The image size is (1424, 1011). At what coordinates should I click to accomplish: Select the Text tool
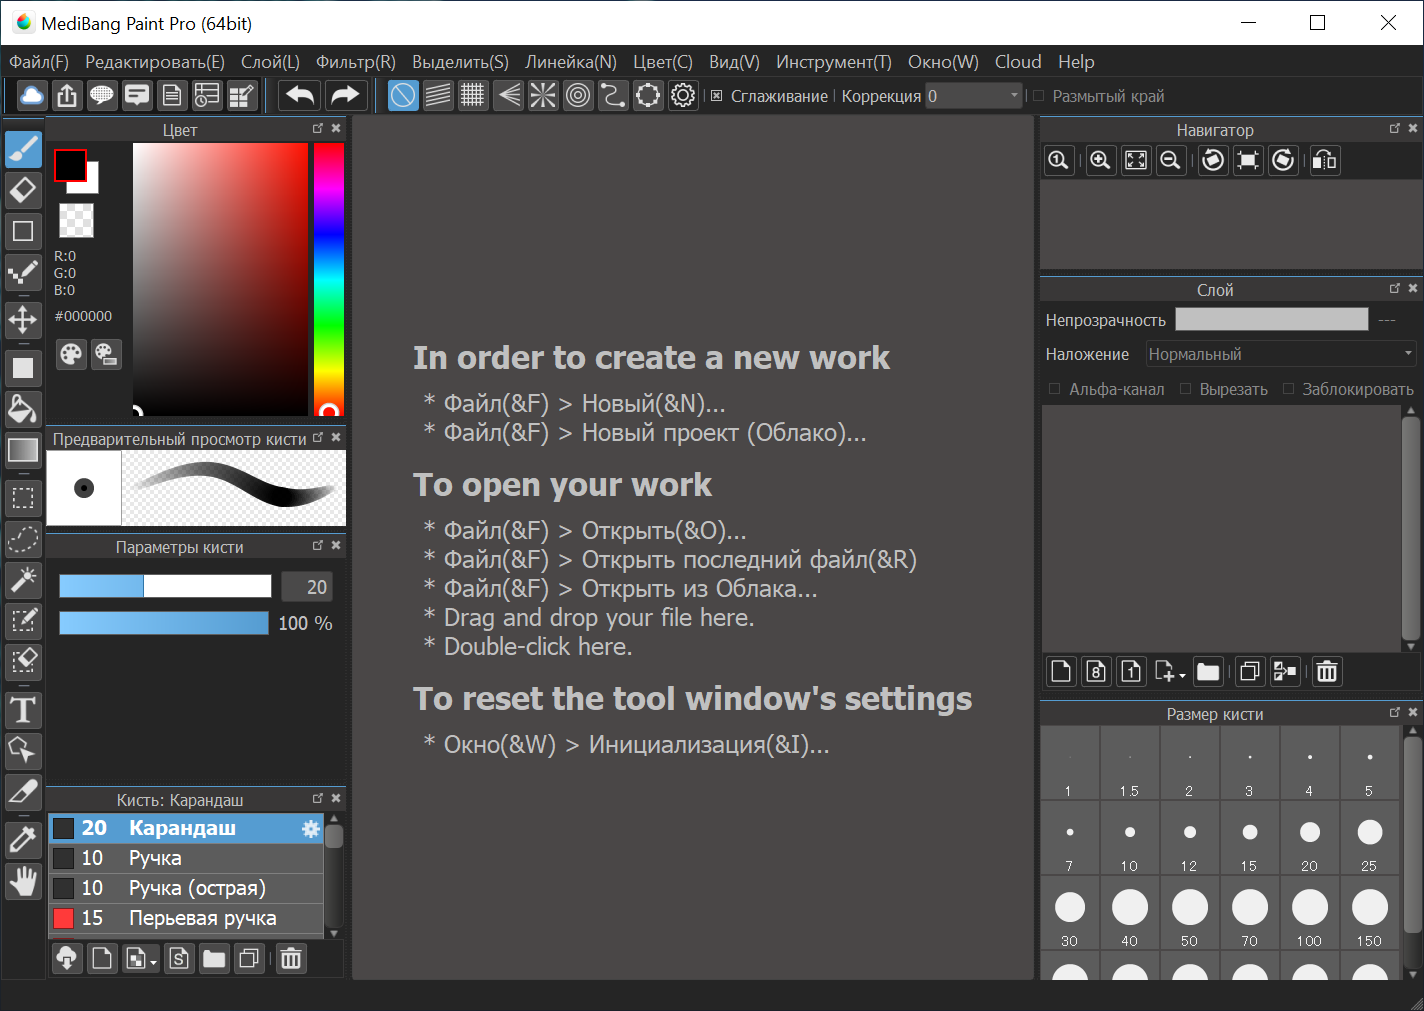coord(23,710)
